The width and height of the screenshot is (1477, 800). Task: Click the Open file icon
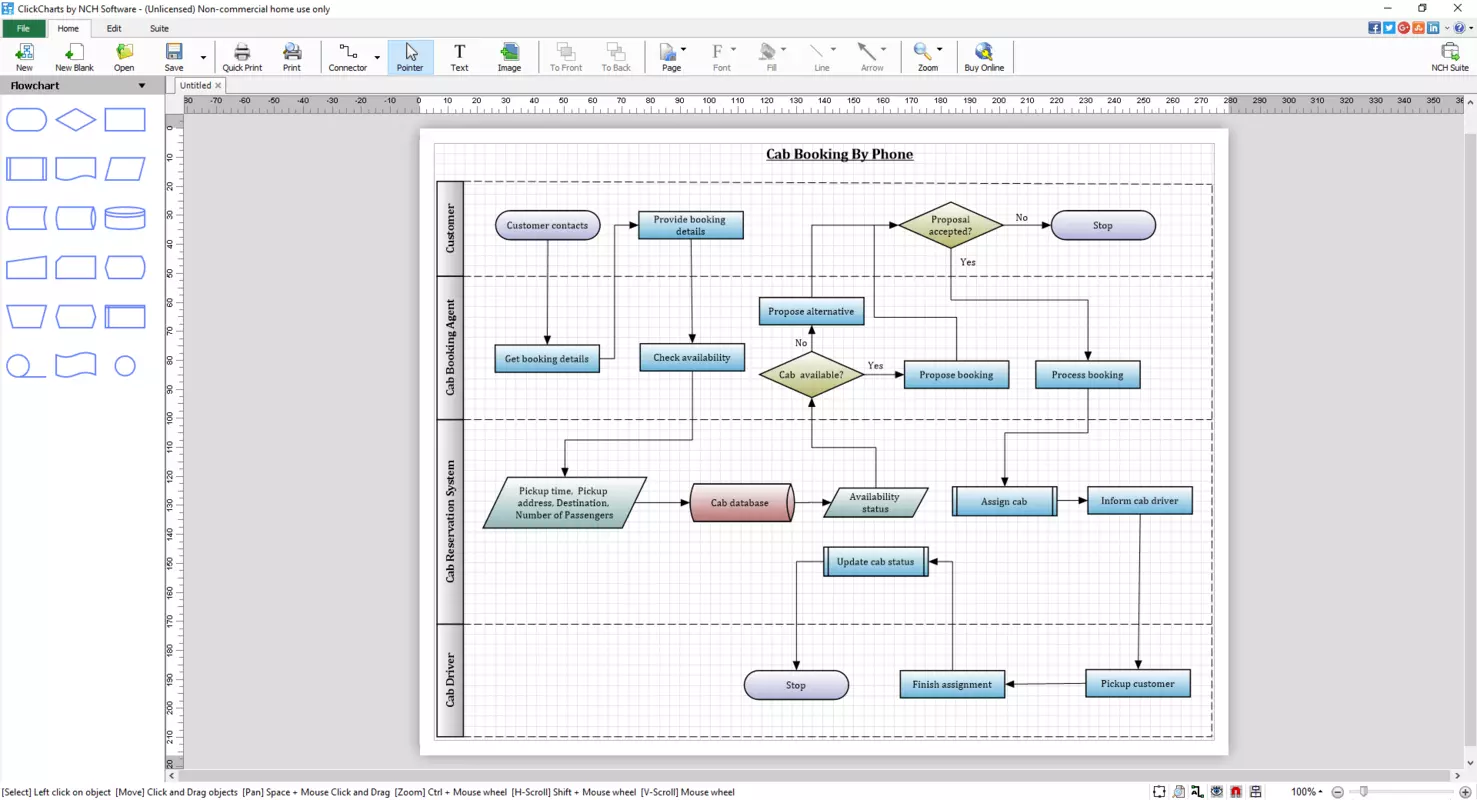[124, 57]
